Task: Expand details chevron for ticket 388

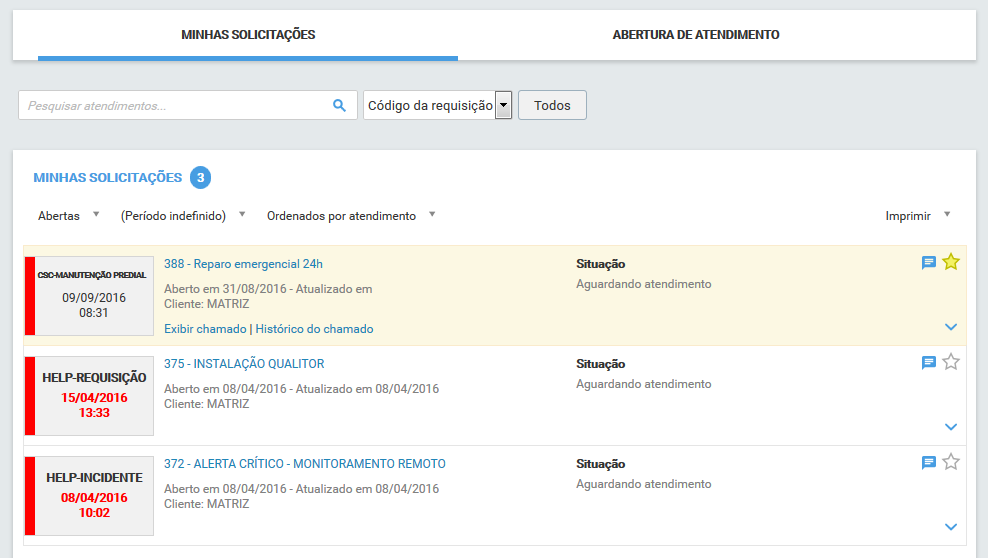Action: pyautogui.click(x=951, y=327)
